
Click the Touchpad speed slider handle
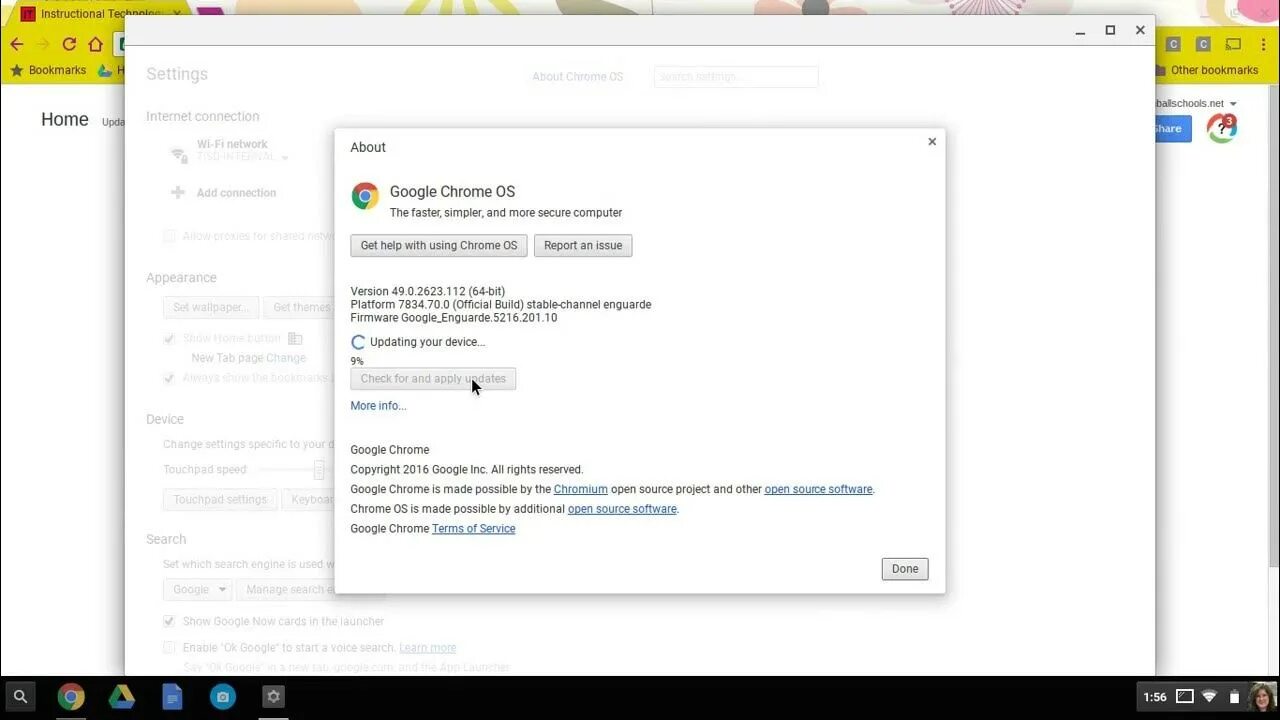coord(319,470)
